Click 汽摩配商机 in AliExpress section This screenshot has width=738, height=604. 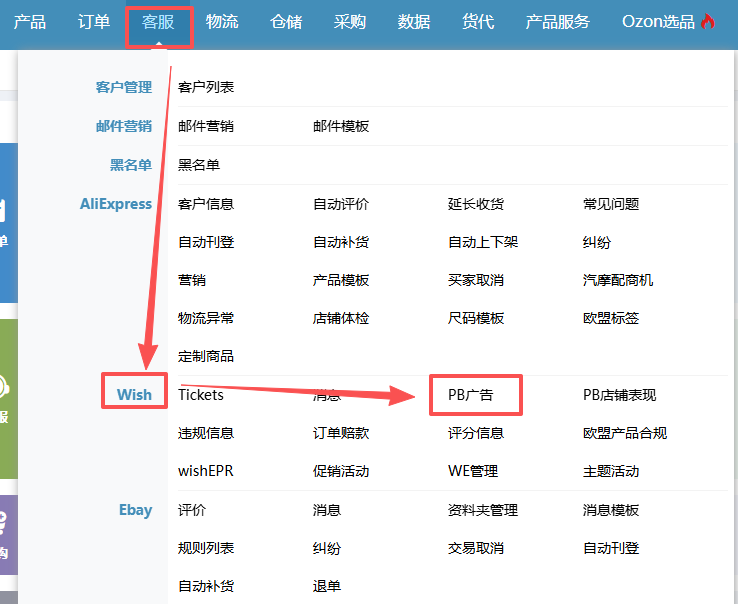(618, 280)
